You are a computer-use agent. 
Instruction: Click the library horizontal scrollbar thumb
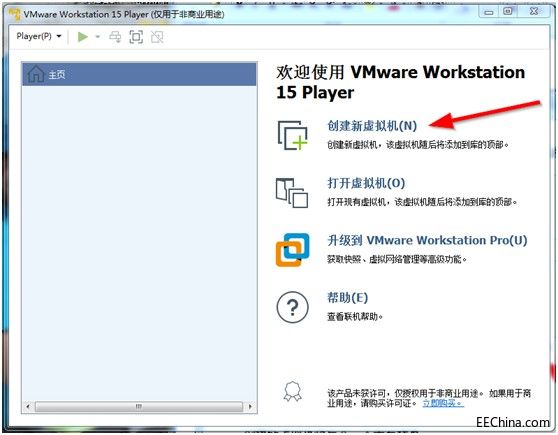[x=139, y=406]
